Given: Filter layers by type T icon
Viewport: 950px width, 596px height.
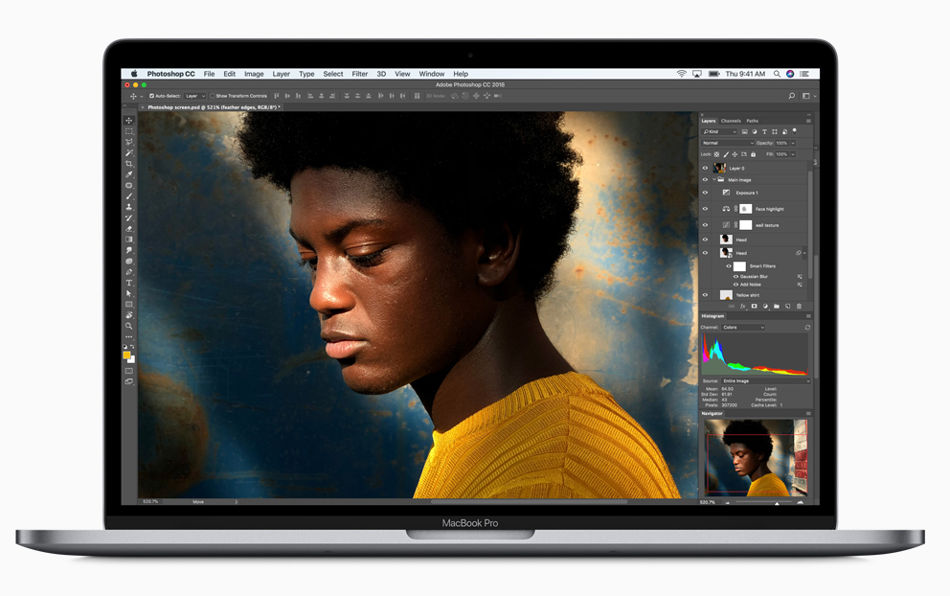Looking at the screenshot, I should pyautogui.click(x=765, y=131).
